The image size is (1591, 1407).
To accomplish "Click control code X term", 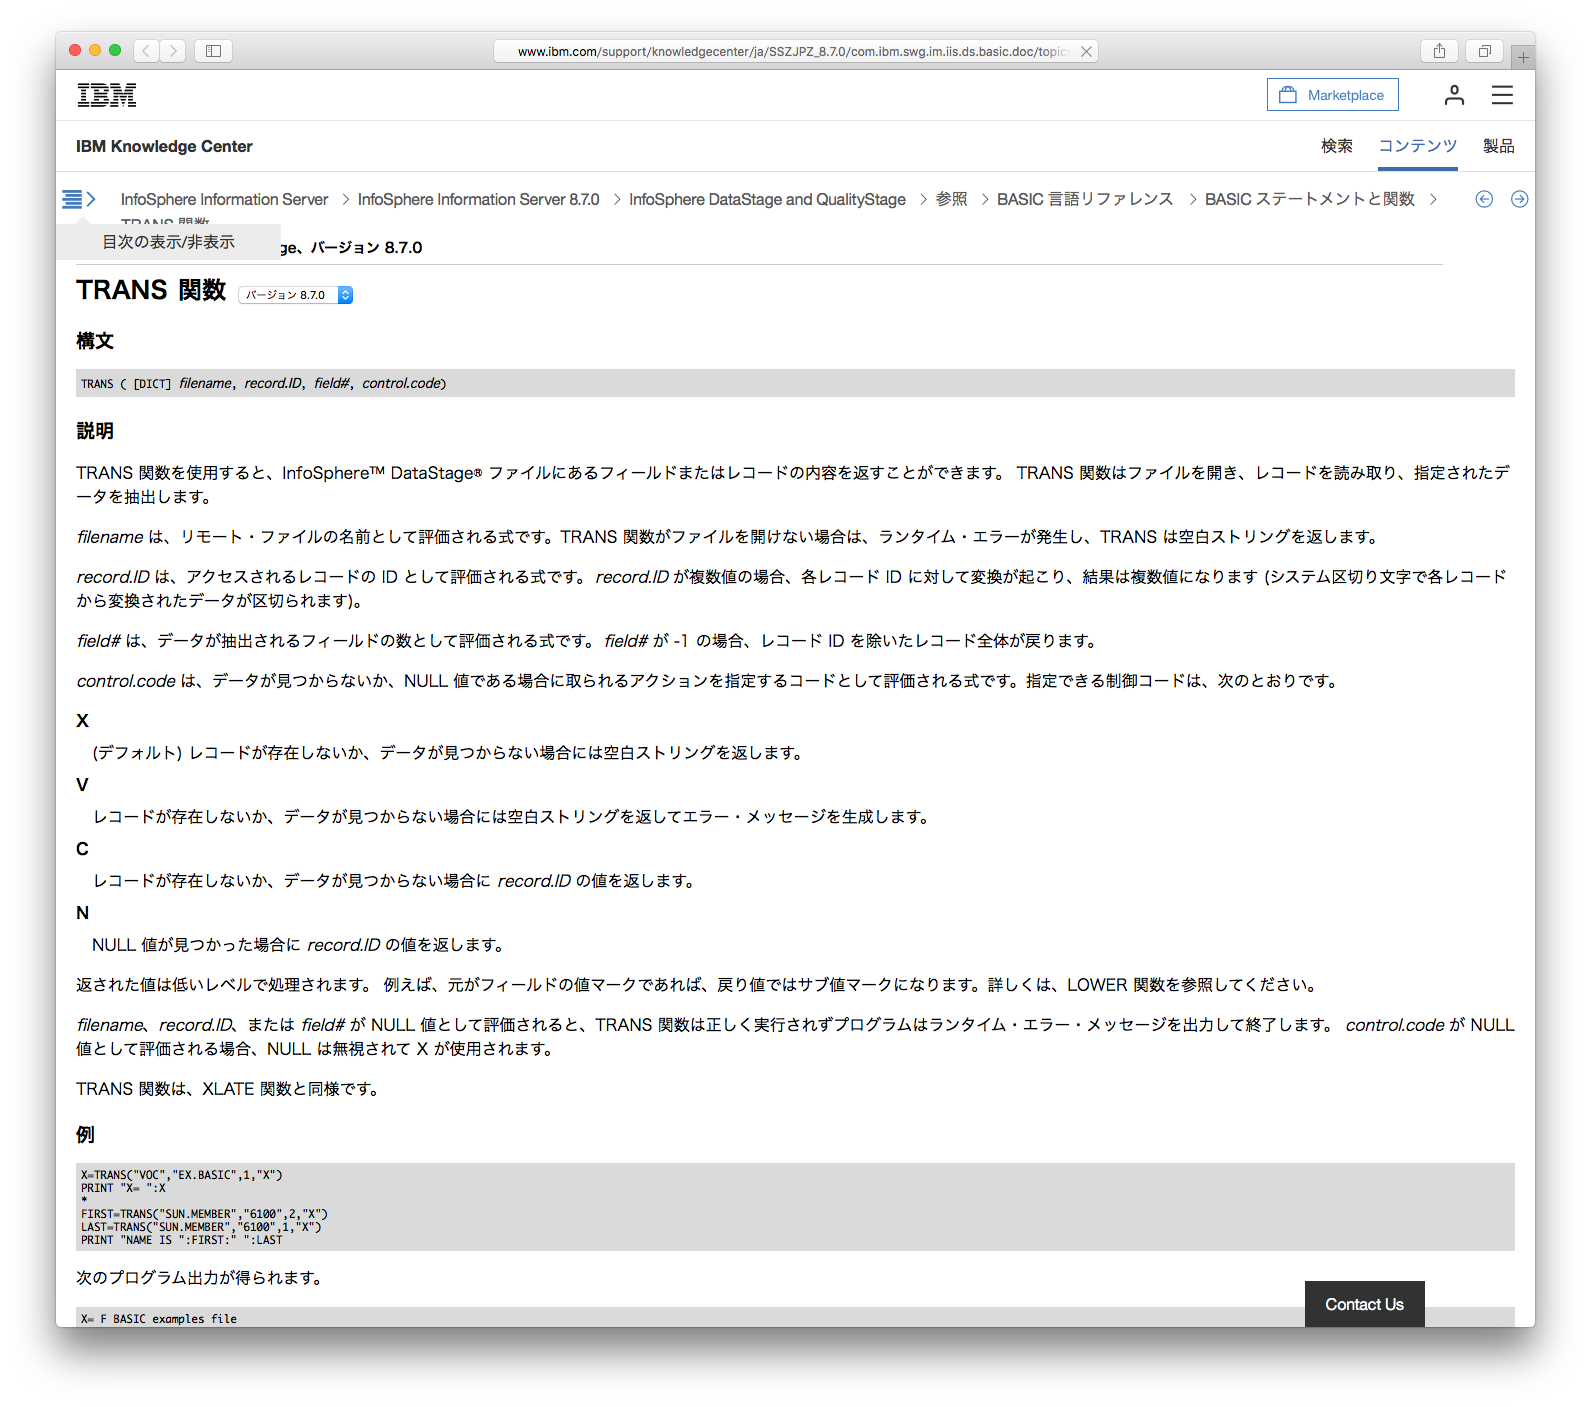I will pyautogui.click(x=82, y=721).
